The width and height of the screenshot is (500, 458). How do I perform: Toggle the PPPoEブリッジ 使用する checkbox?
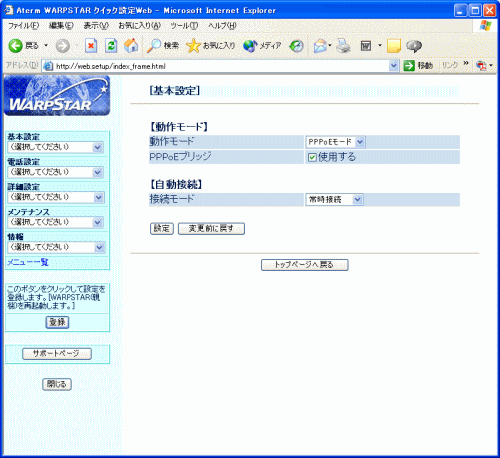coord(312,157)
